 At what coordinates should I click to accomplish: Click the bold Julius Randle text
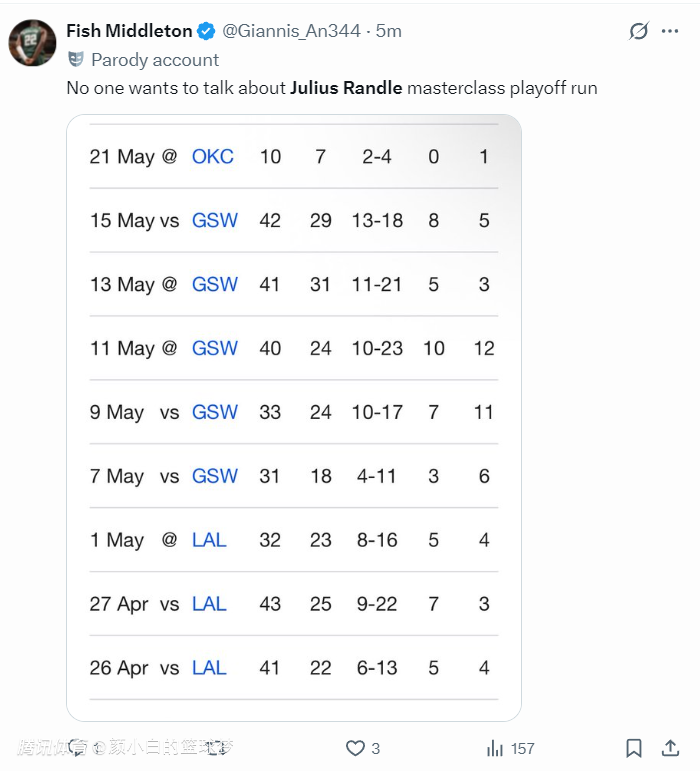(x=346, y=88)
